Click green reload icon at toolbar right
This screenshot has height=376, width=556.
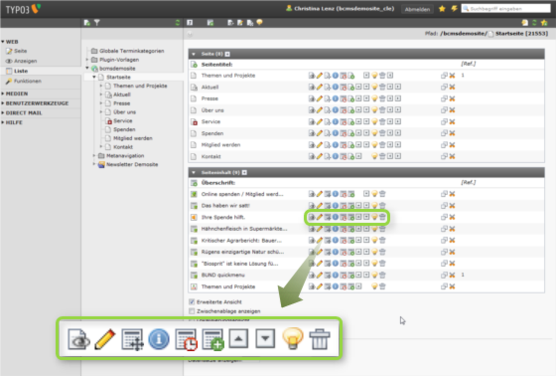534,23
